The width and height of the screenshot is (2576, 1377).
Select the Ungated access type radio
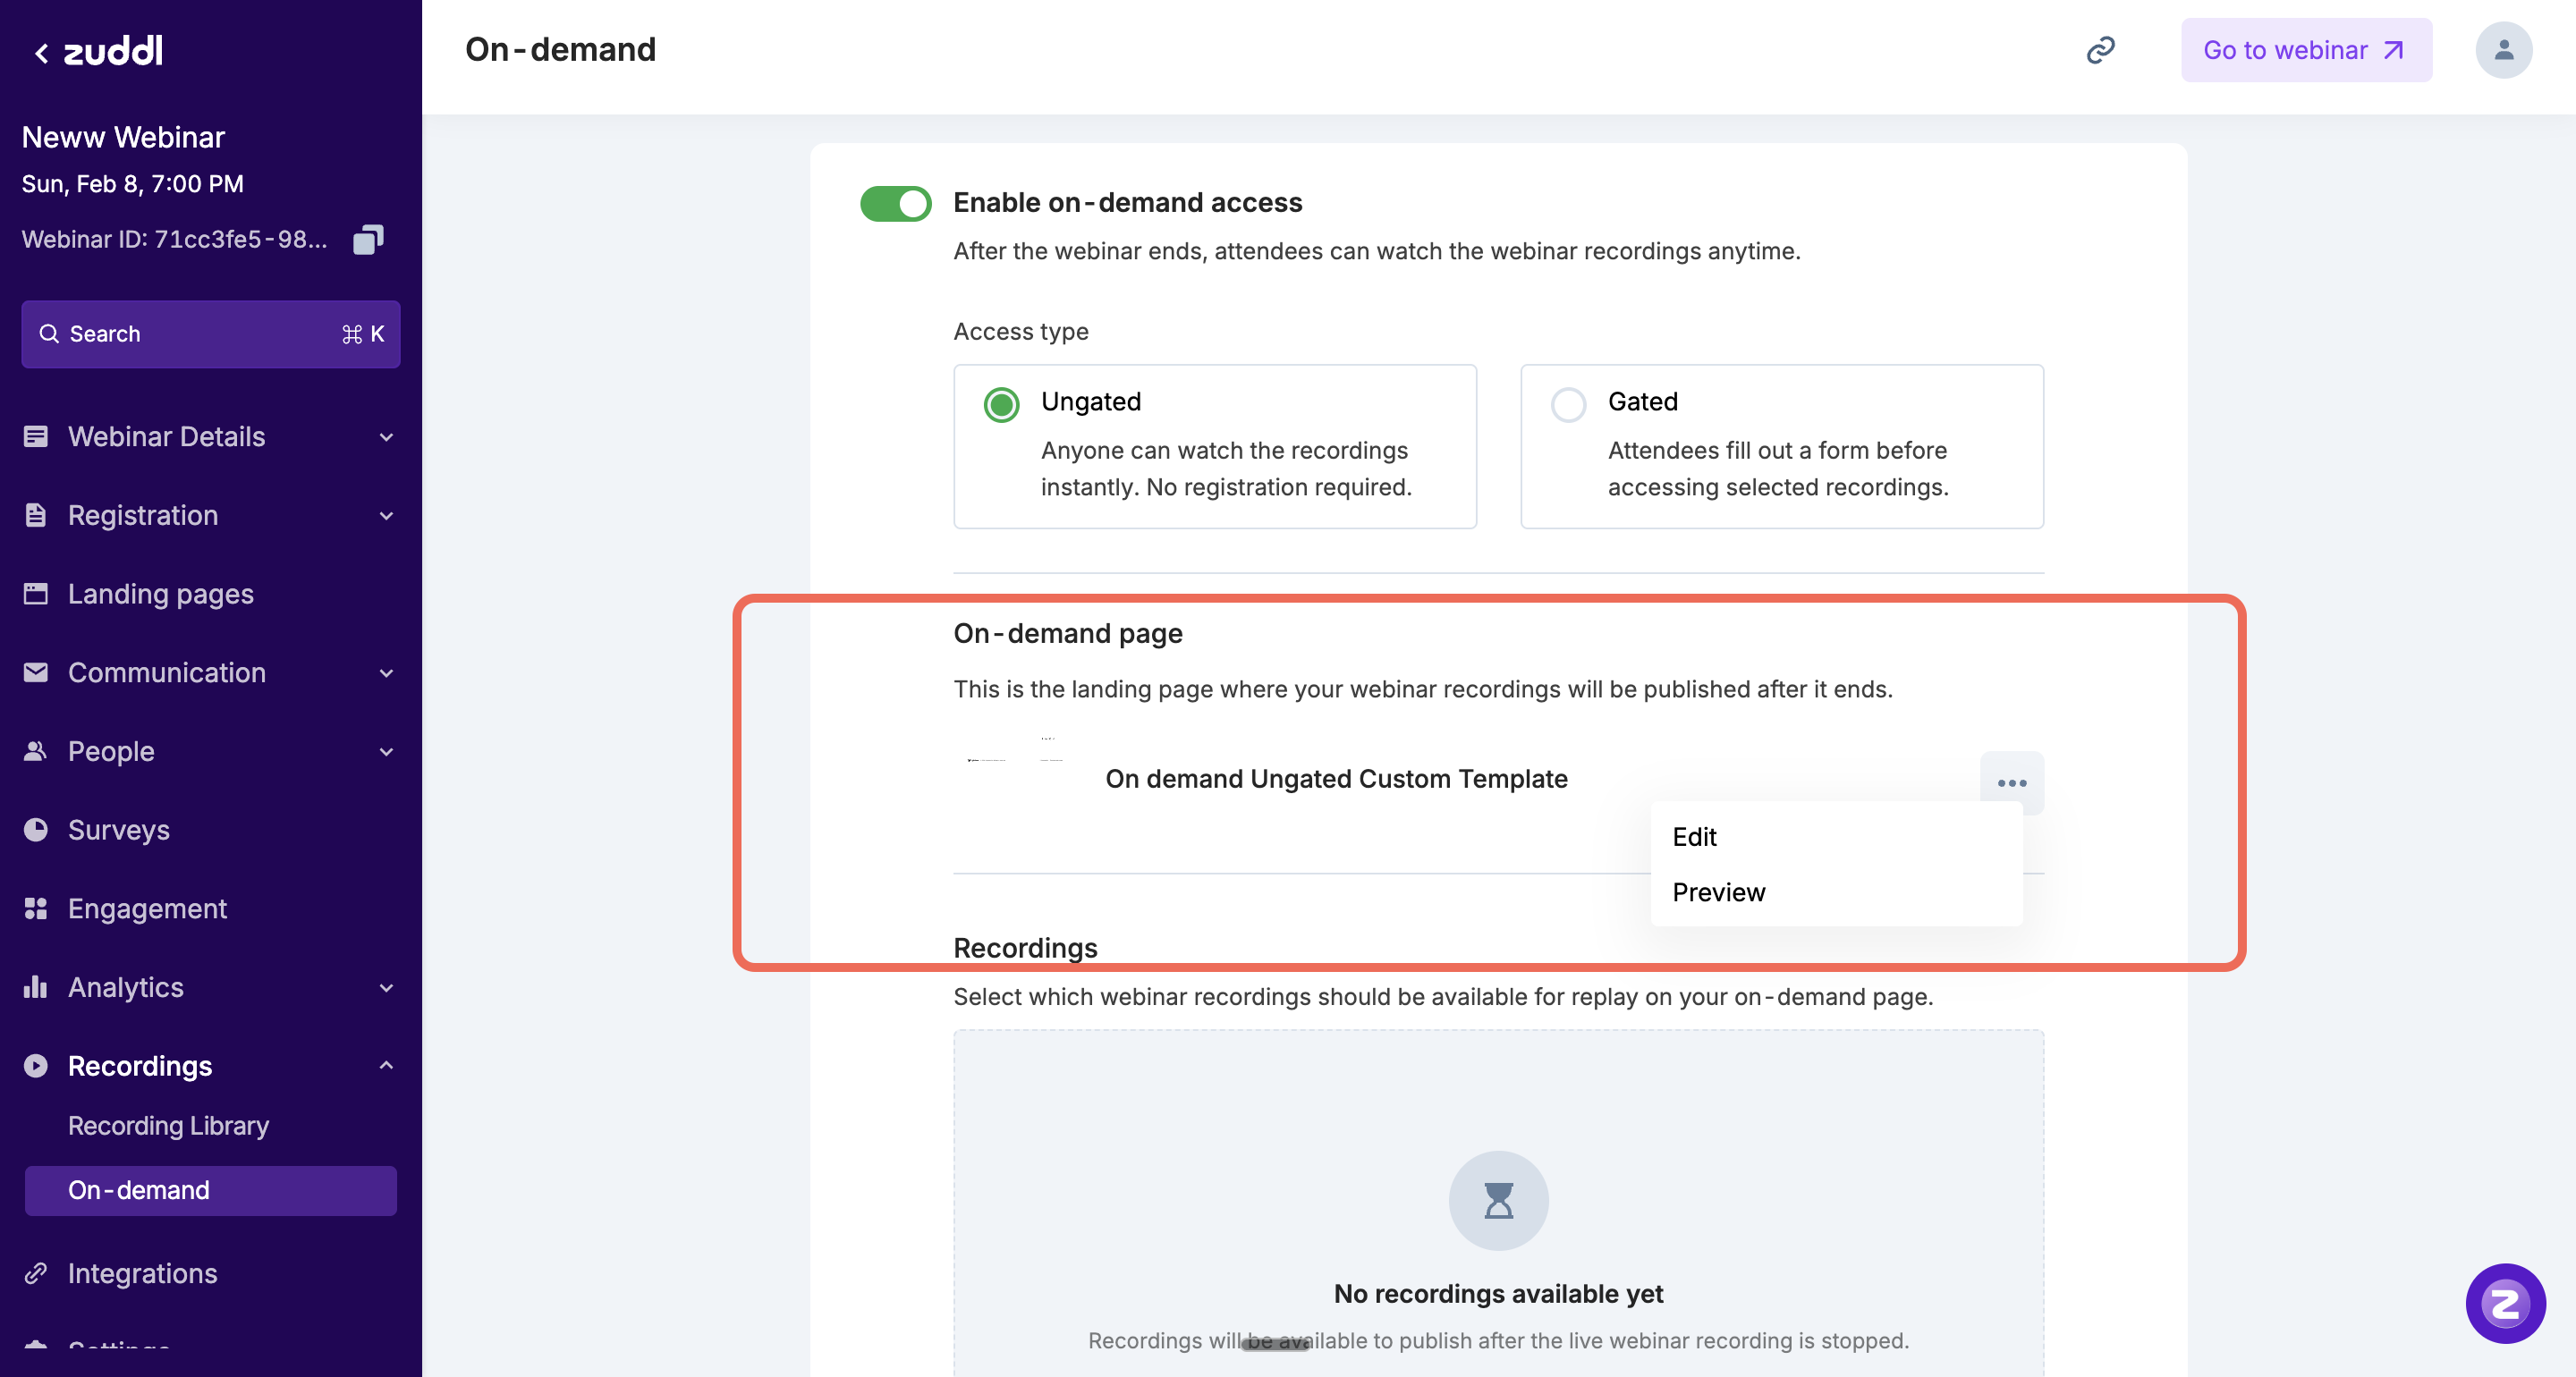tap(1001, 404)
